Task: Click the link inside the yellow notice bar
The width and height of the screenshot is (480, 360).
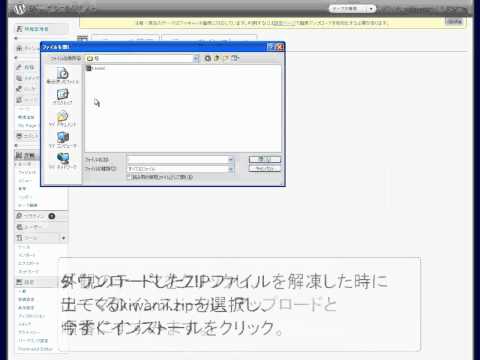Action: pos(284,23)
